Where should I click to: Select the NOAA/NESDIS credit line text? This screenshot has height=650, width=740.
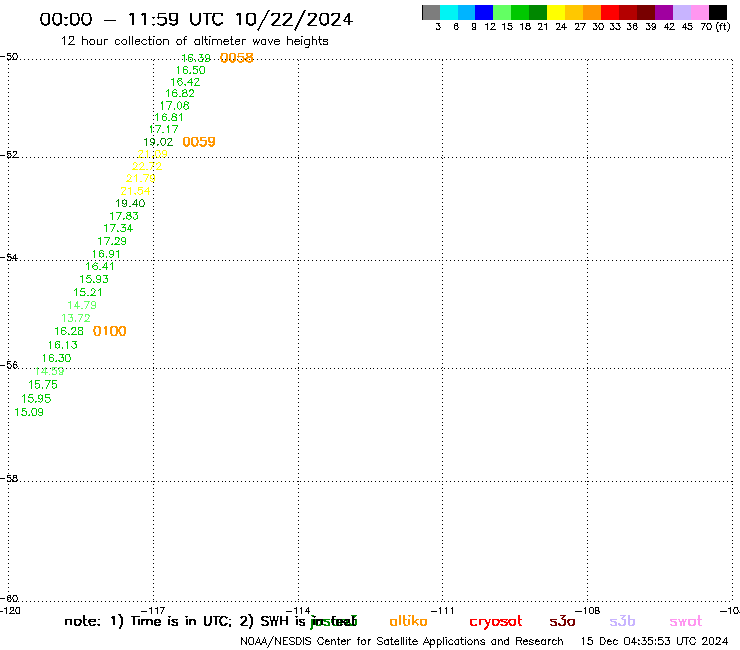coord(402,641)
